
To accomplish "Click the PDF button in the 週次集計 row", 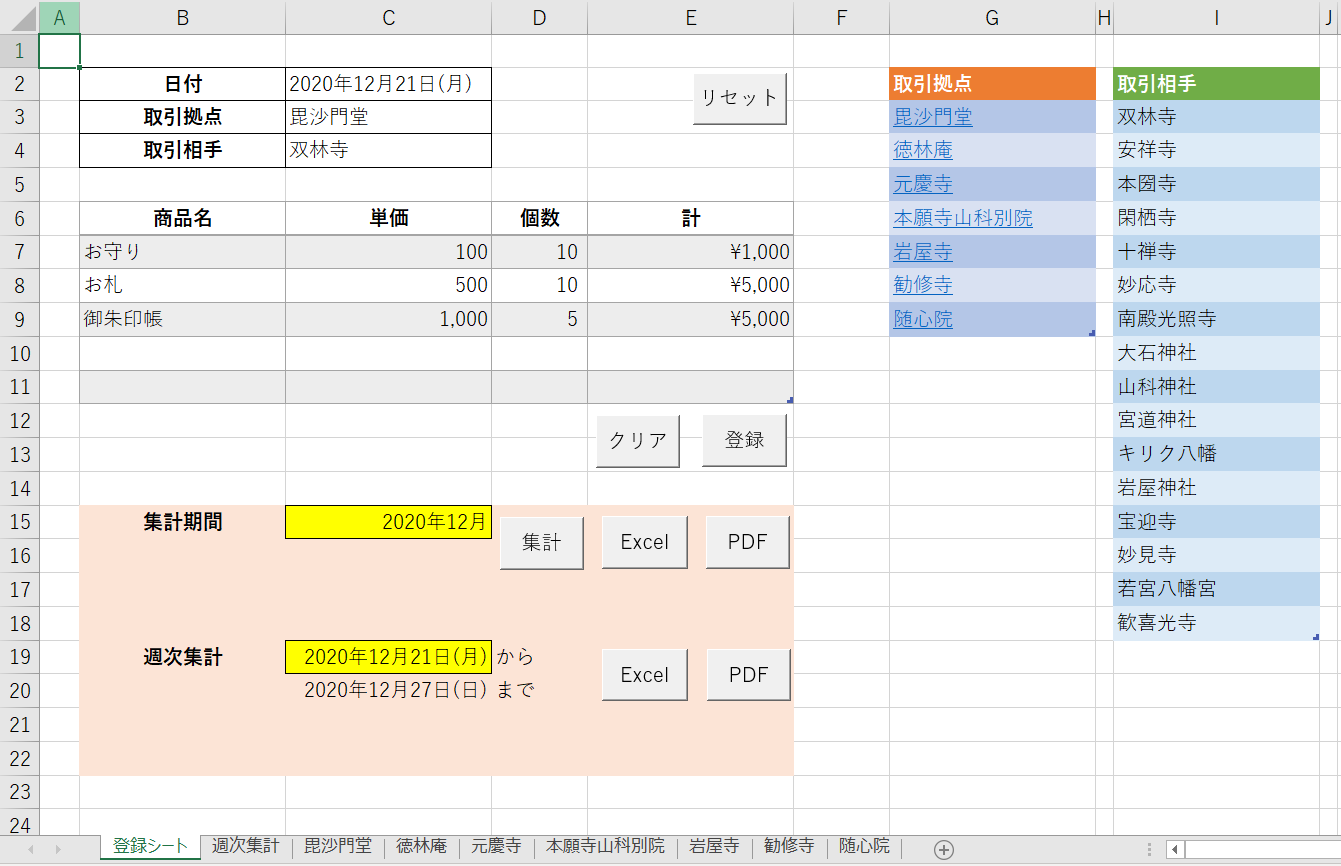I will tap(748, 675).
